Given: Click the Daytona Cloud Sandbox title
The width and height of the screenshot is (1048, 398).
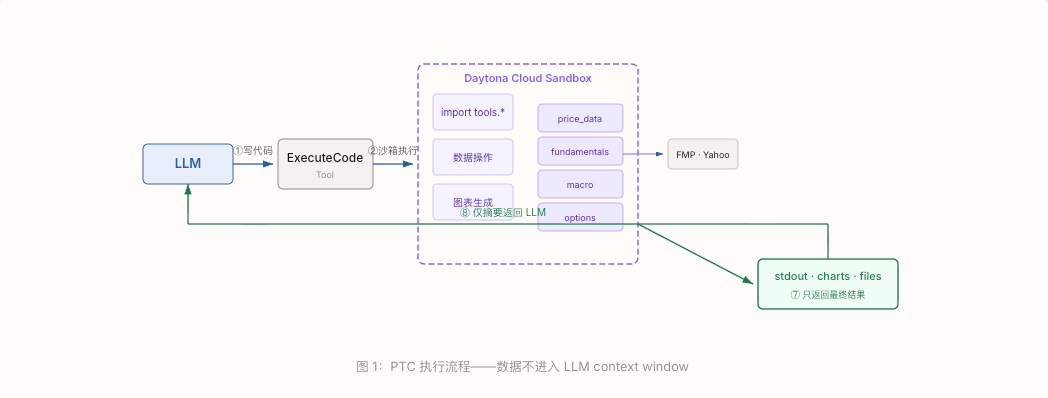Looking at the screenshot, I should pos(528,78).
